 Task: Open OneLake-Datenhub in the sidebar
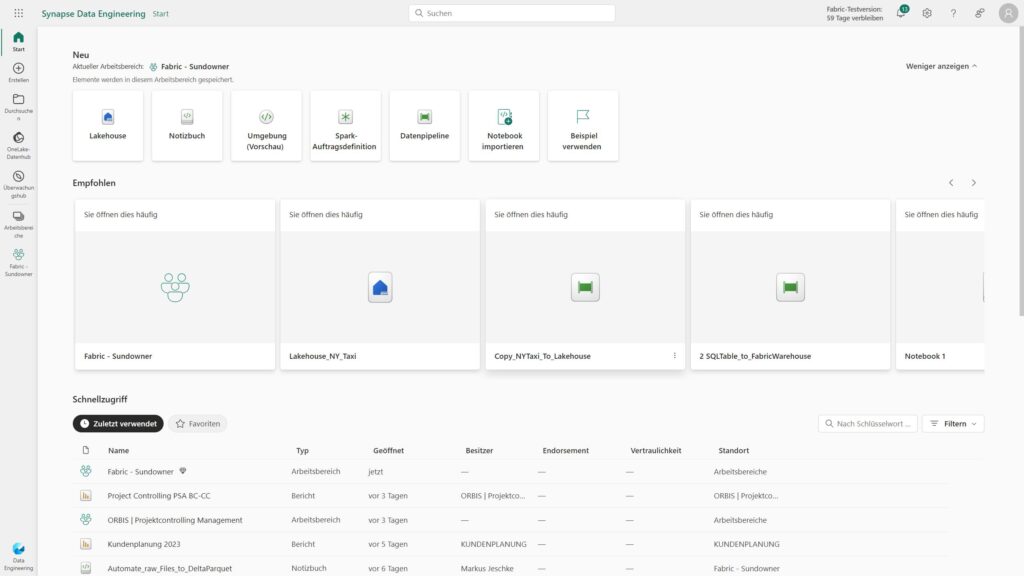pos(18,143)
